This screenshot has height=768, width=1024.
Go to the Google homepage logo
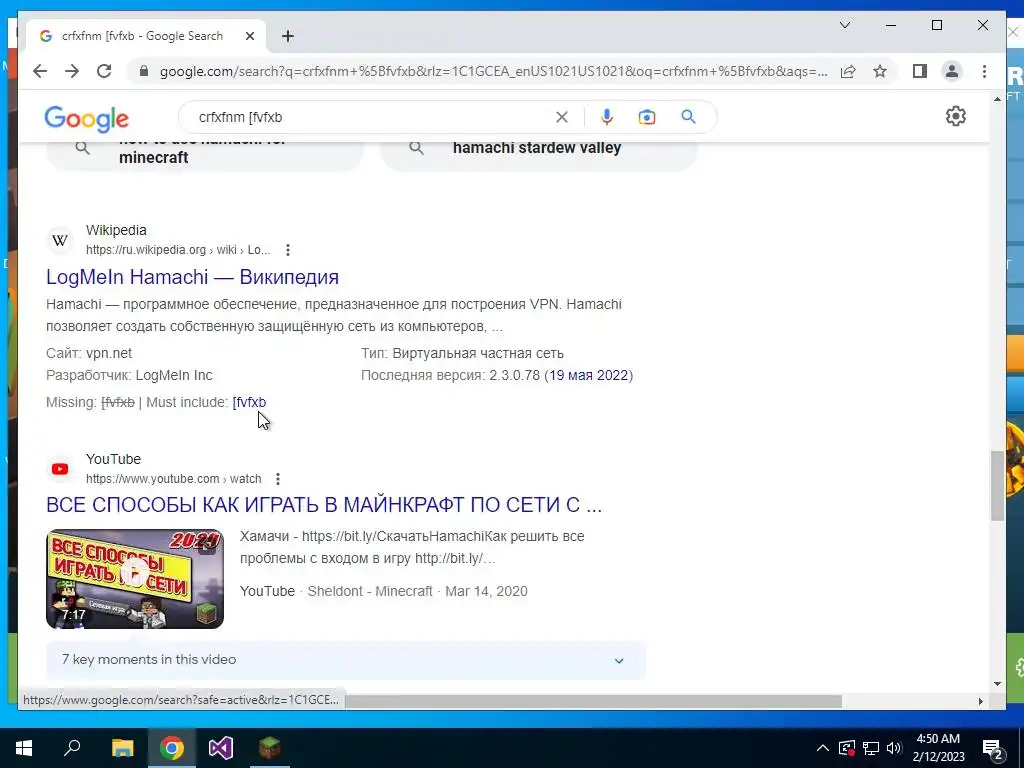[x=86, y=119]
